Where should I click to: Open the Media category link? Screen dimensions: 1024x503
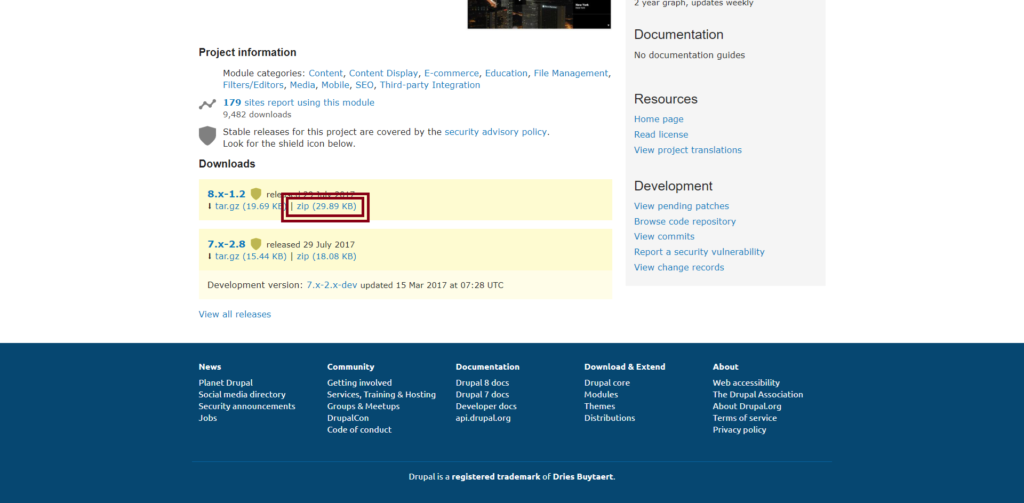(x=302, y=85)
